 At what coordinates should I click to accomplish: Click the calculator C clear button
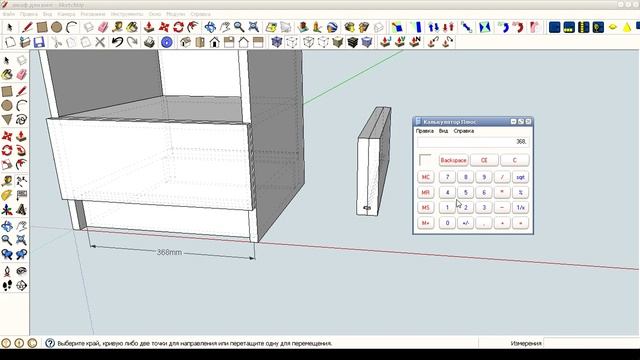pyautogui.click(x=515, y=160)
